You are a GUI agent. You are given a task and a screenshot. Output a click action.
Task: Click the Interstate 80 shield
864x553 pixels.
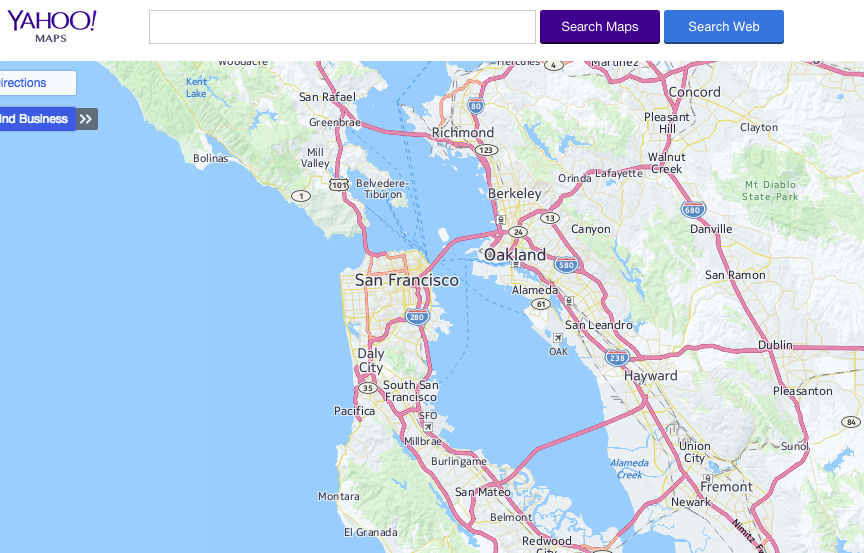(476, 106)
